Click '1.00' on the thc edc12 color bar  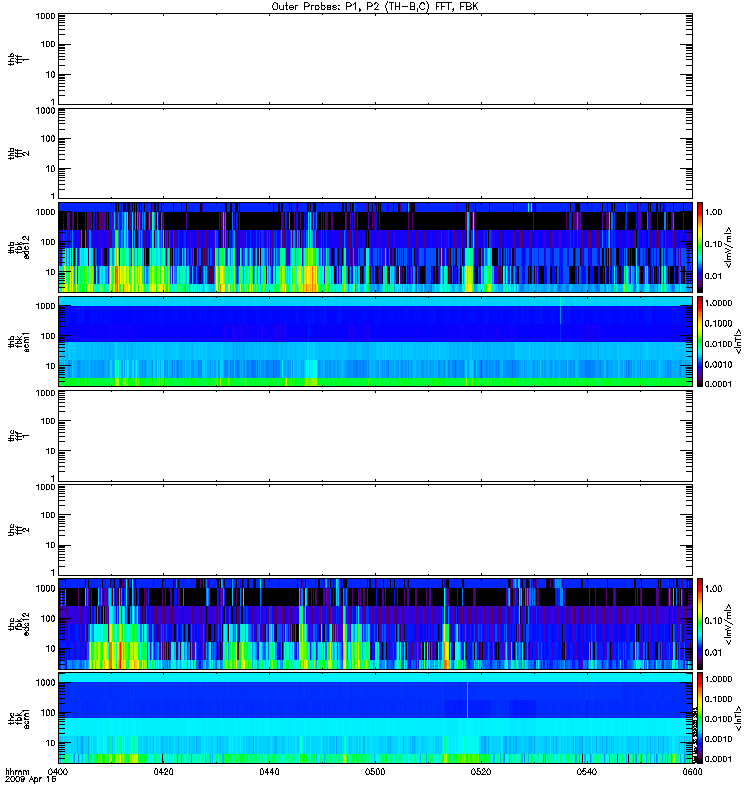pos(713,589)
